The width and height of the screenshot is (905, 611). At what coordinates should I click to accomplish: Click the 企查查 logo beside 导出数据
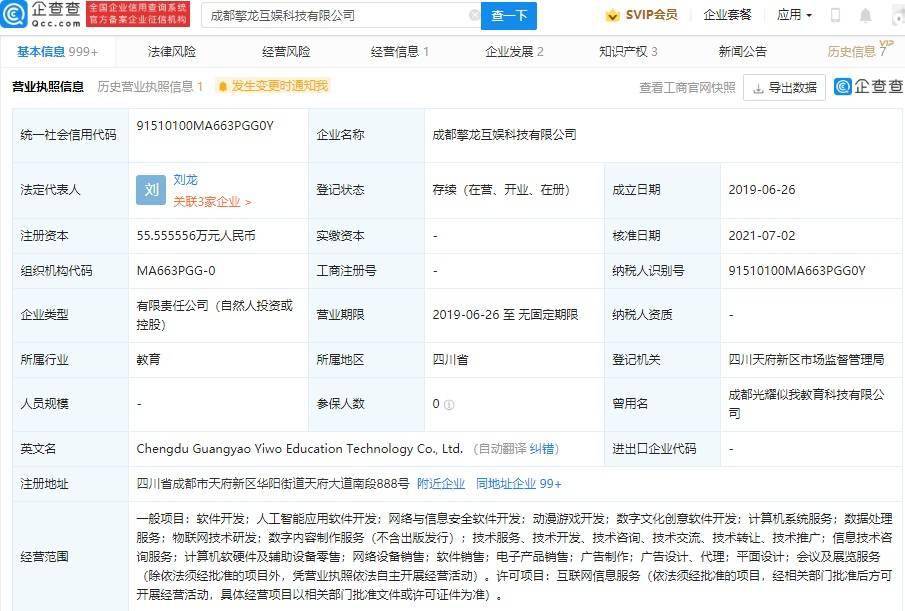(869, 87)
